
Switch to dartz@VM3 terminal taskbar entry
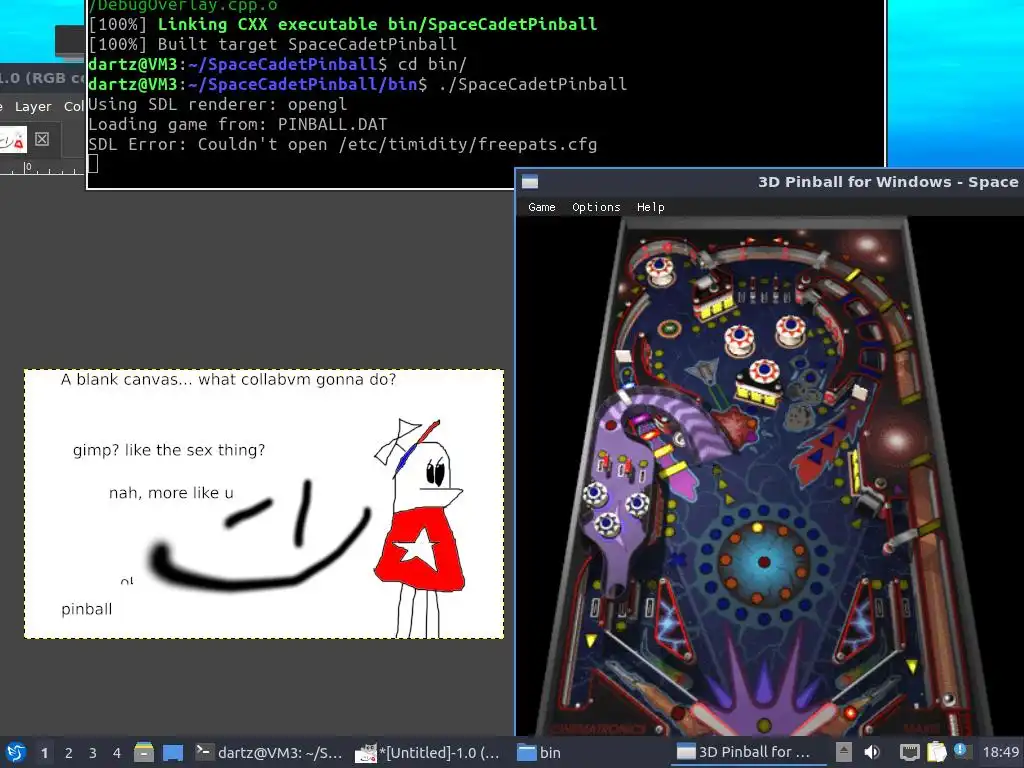pos(269,753)
